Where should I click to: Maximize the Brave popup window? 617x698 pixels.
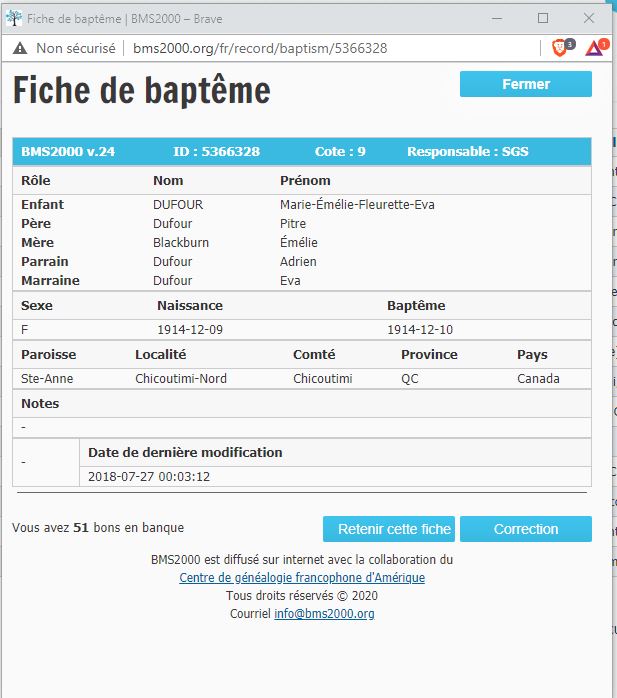coord(543,18)
